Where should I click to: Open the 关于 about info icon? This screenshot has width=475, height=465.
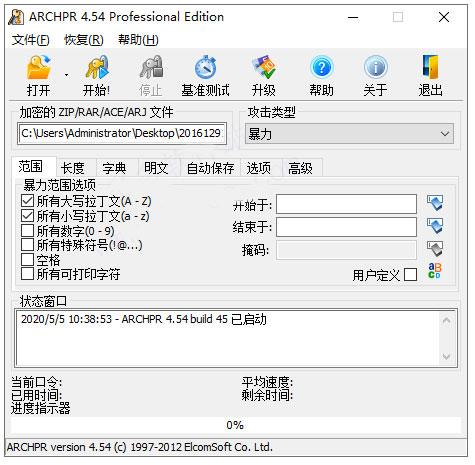[x=376, y=68]
